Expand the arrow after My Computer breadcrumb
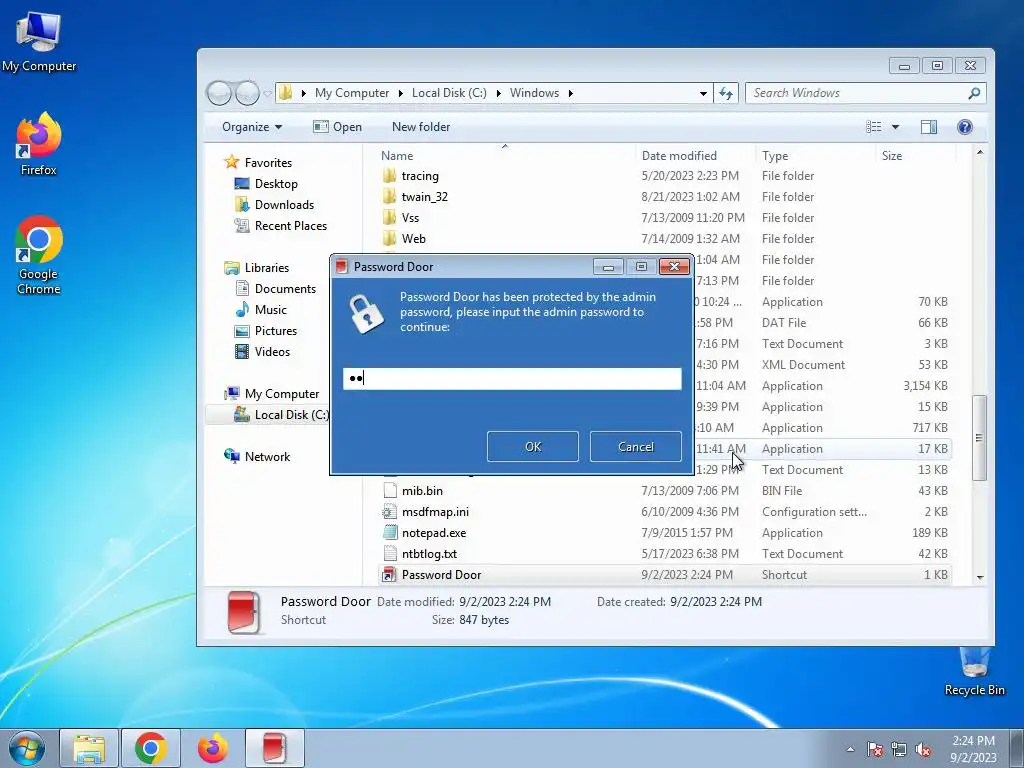The width and height of the screenshot is (1024, 768). tap(400, 93)
